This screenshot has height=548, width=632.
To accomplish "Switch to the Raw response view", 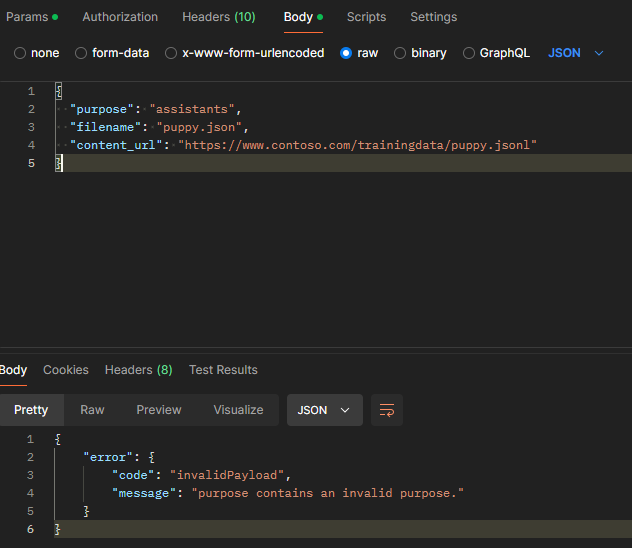I will [x=92, y=410].
